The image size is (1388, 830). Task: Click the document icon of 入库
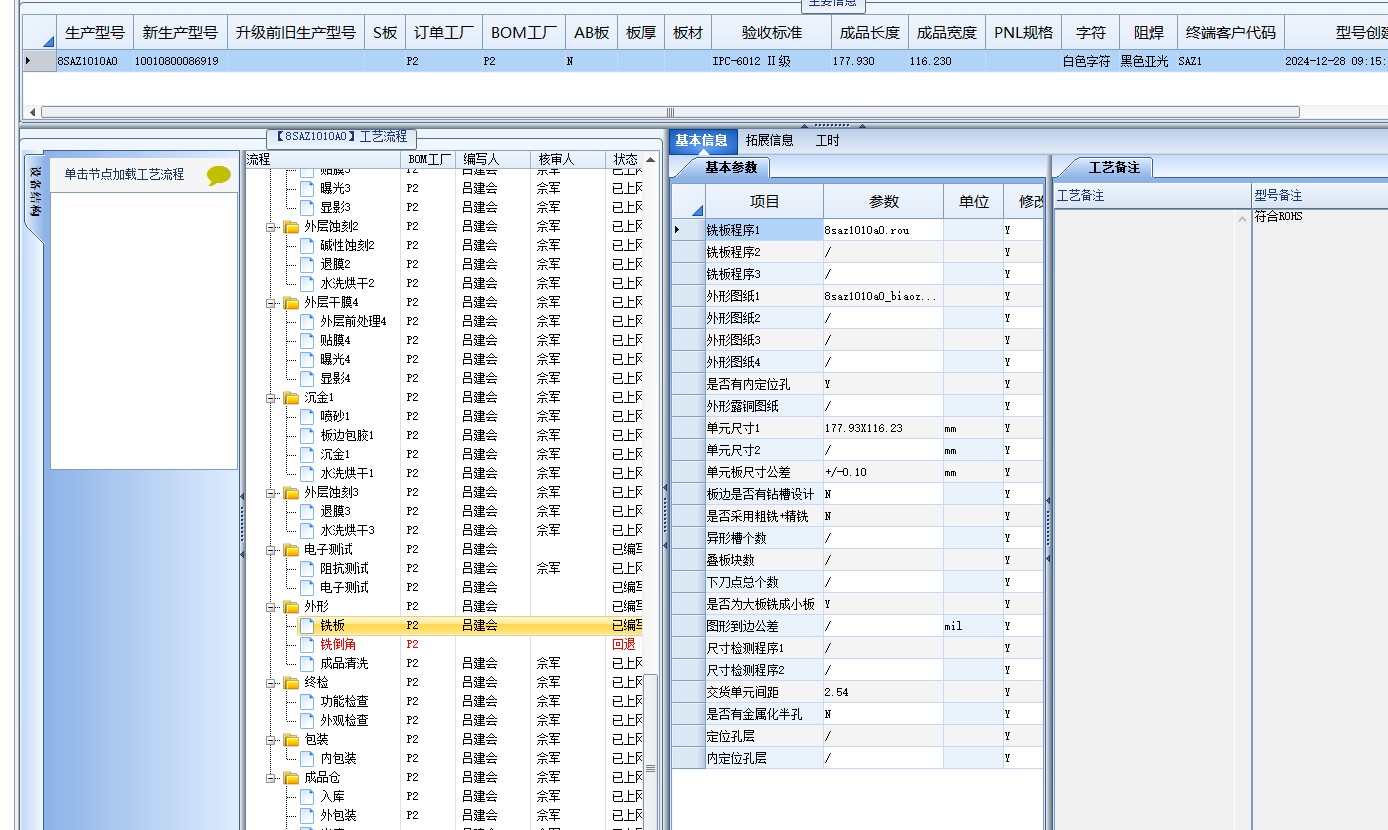[307, 797]
